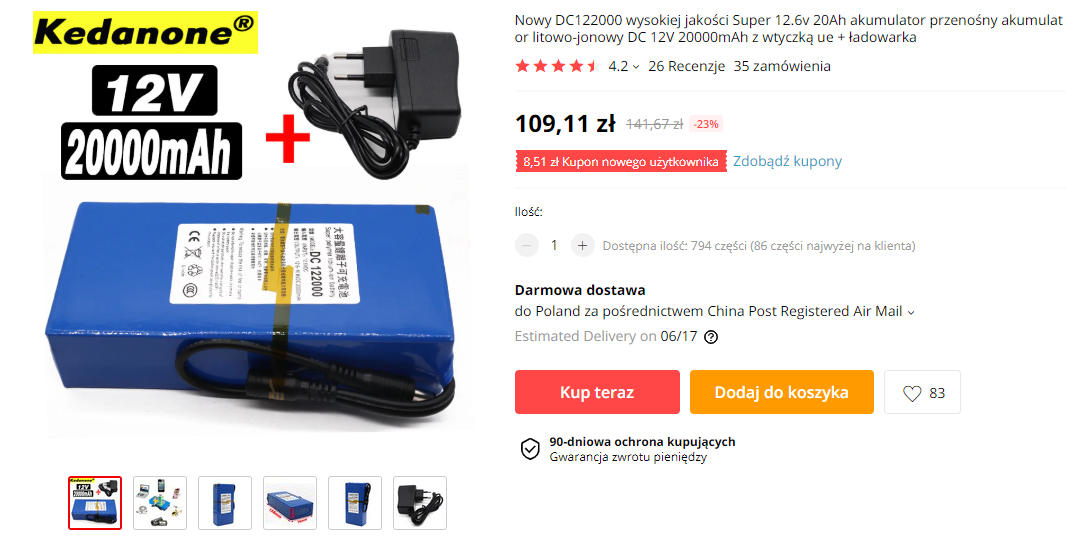Image resolution: width=1079 pixels, height=552 pixels.
Task: Click the buyer protection shield icon
Action: click(x=530, y=449)
